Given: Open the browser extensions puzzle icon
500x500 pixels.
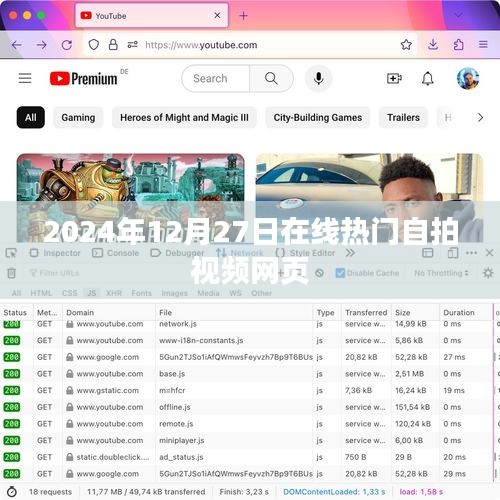Looking at the screenshot, I should coord(458,44).
